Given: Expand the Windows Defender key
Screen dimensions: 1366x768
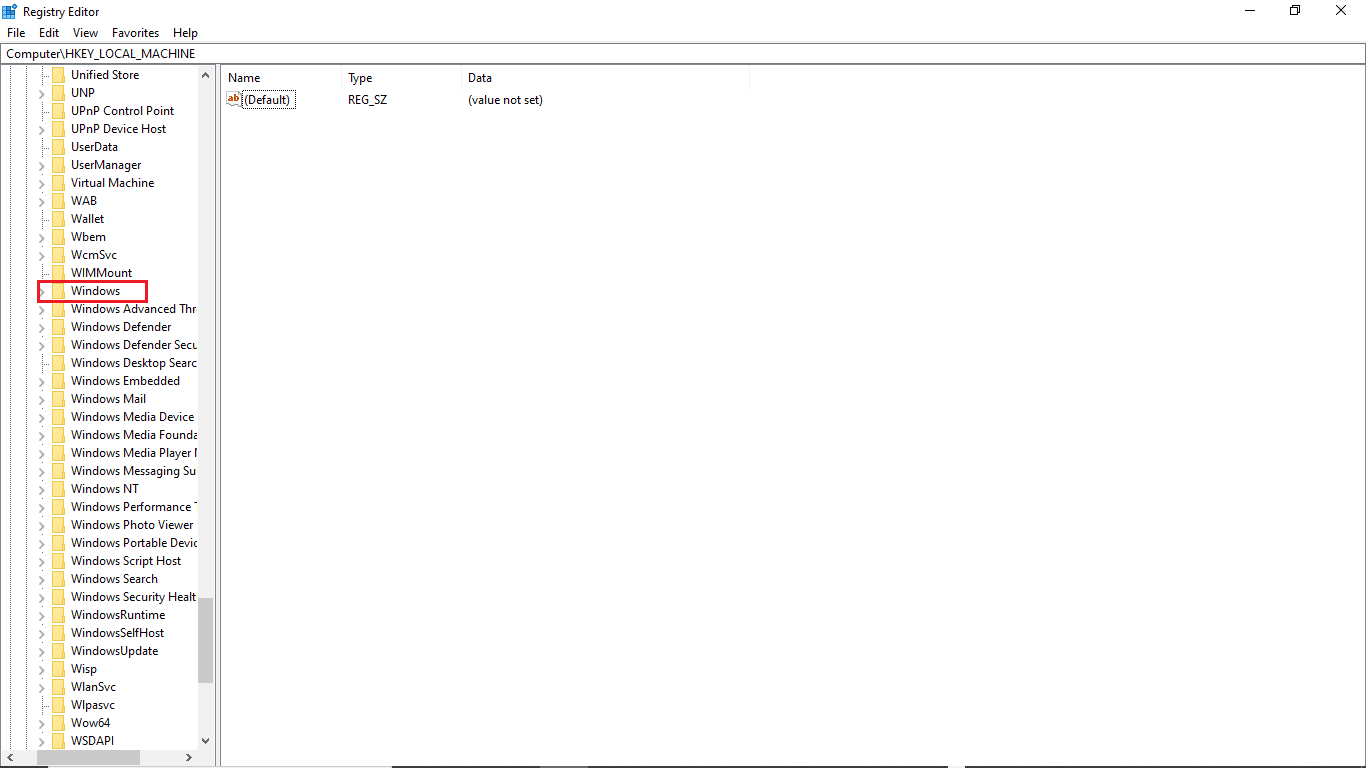Looking at the screenshot, I should point(42,327).
